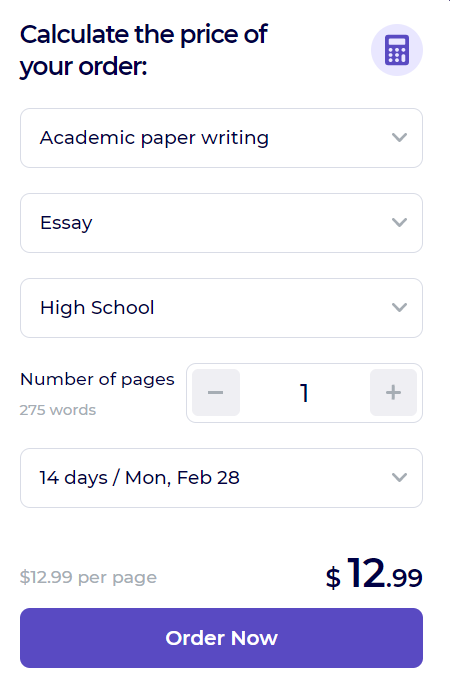Click the chevron arrow next to Essay
Screen dimensions: 450x677
pos(399,223)
